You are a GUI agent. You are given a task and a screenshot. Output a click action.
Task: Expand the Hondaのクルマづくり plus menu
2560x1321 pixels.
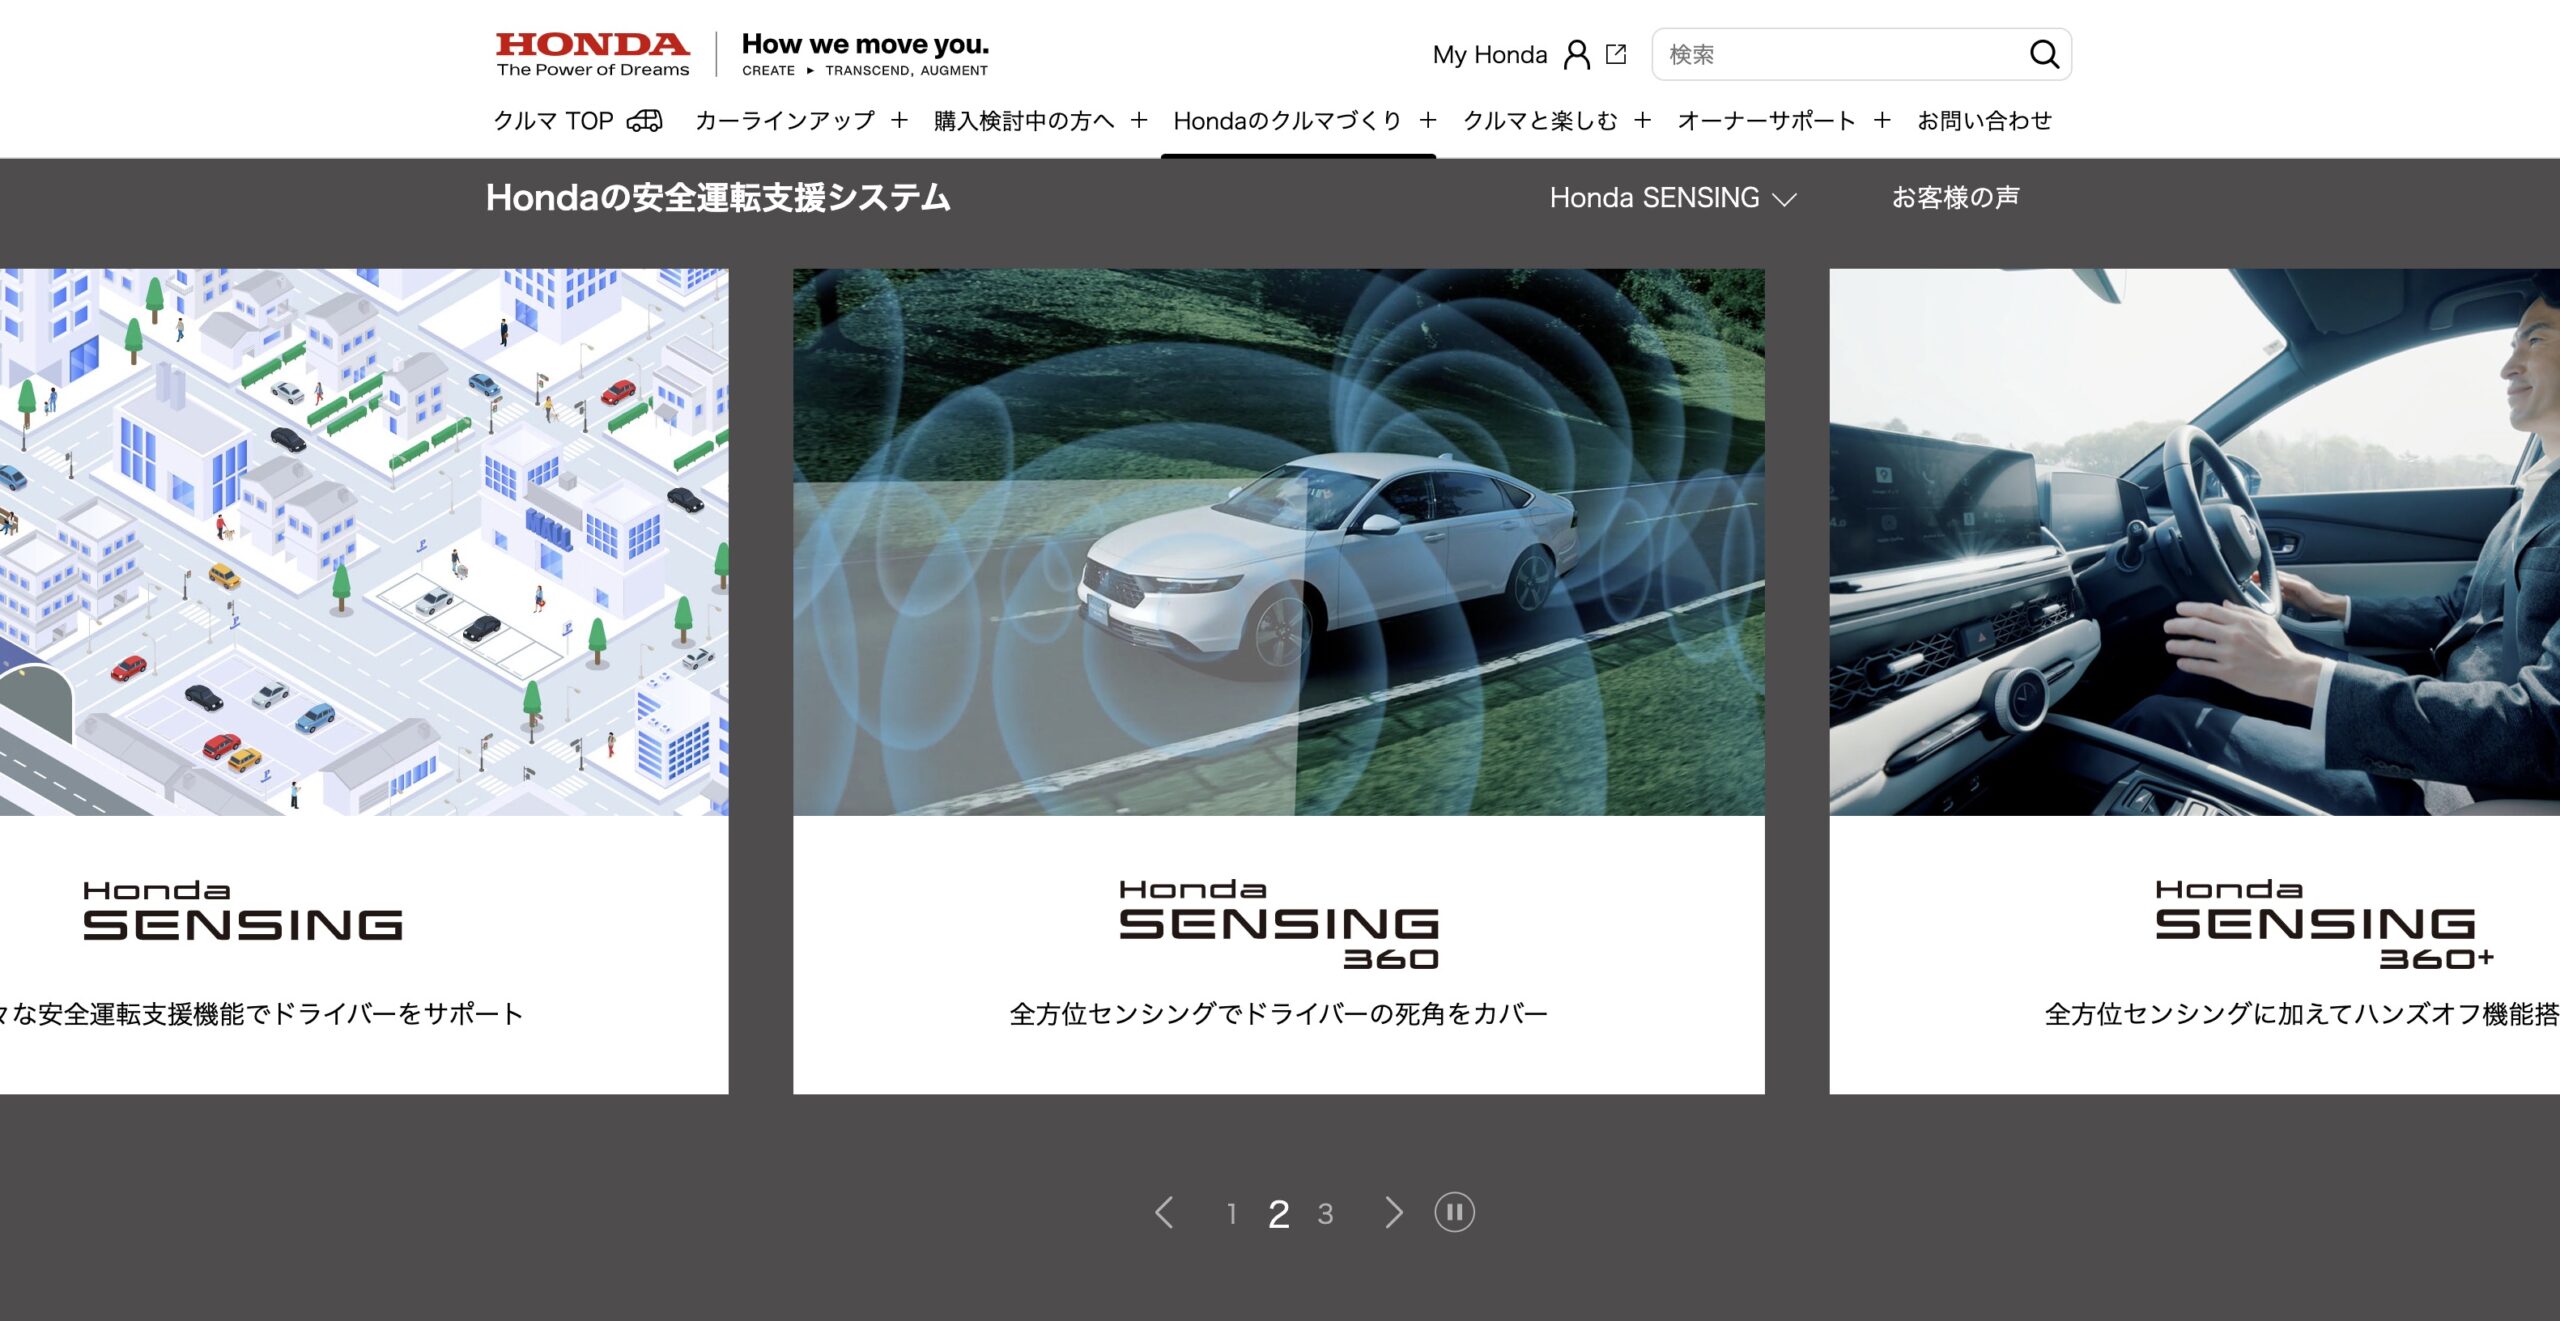1427,120
